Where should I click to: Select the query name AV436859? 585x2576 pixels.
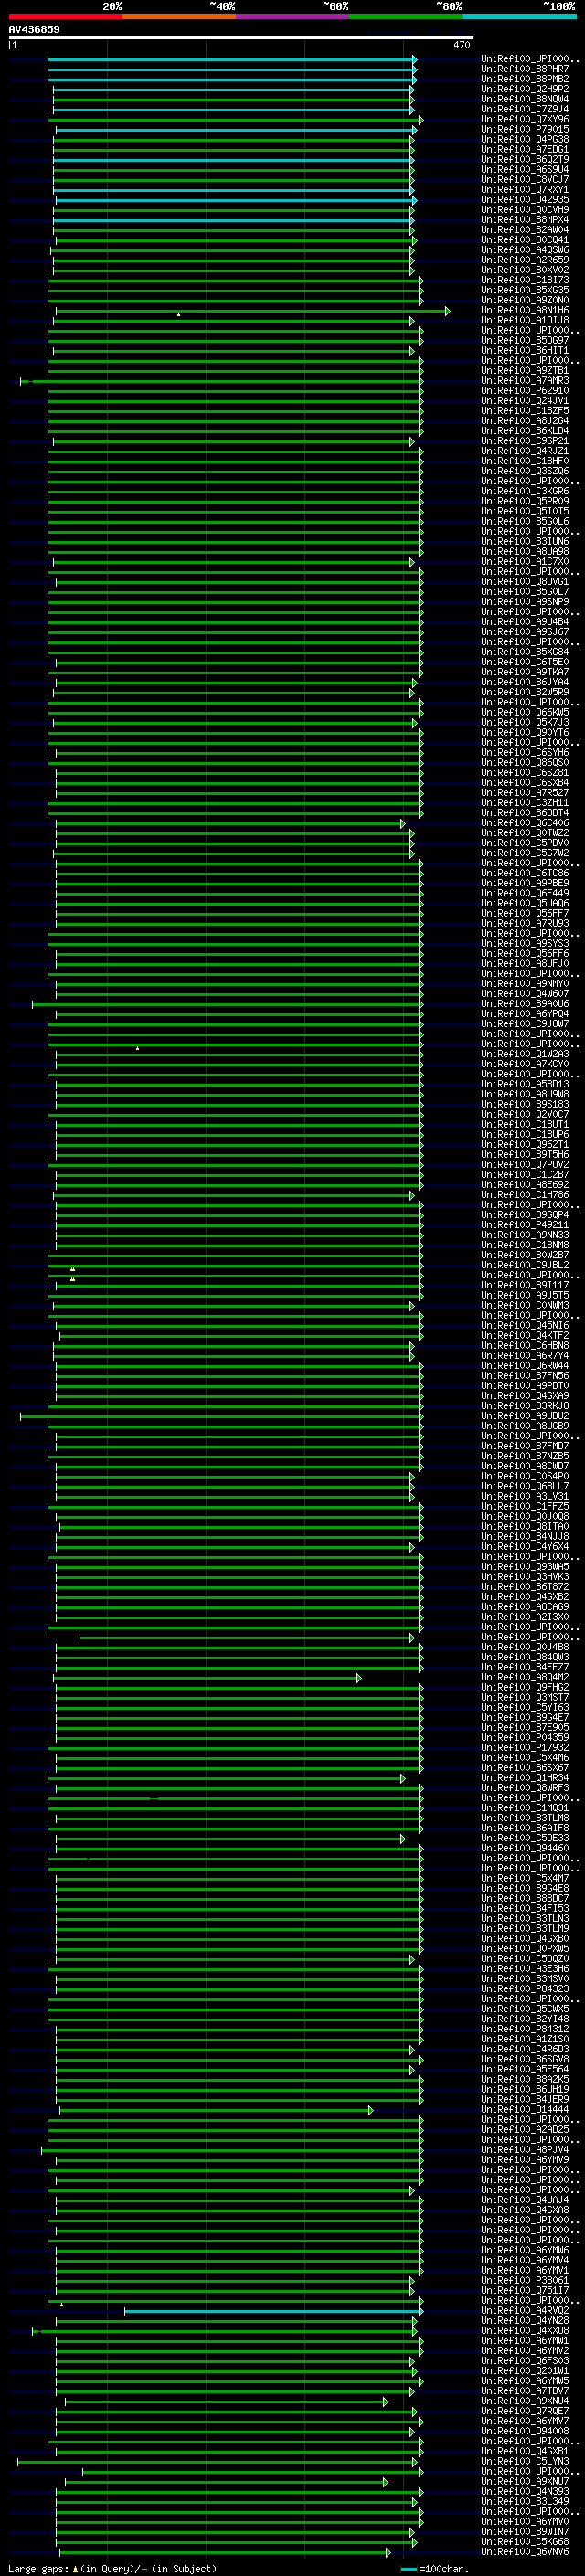34,30
